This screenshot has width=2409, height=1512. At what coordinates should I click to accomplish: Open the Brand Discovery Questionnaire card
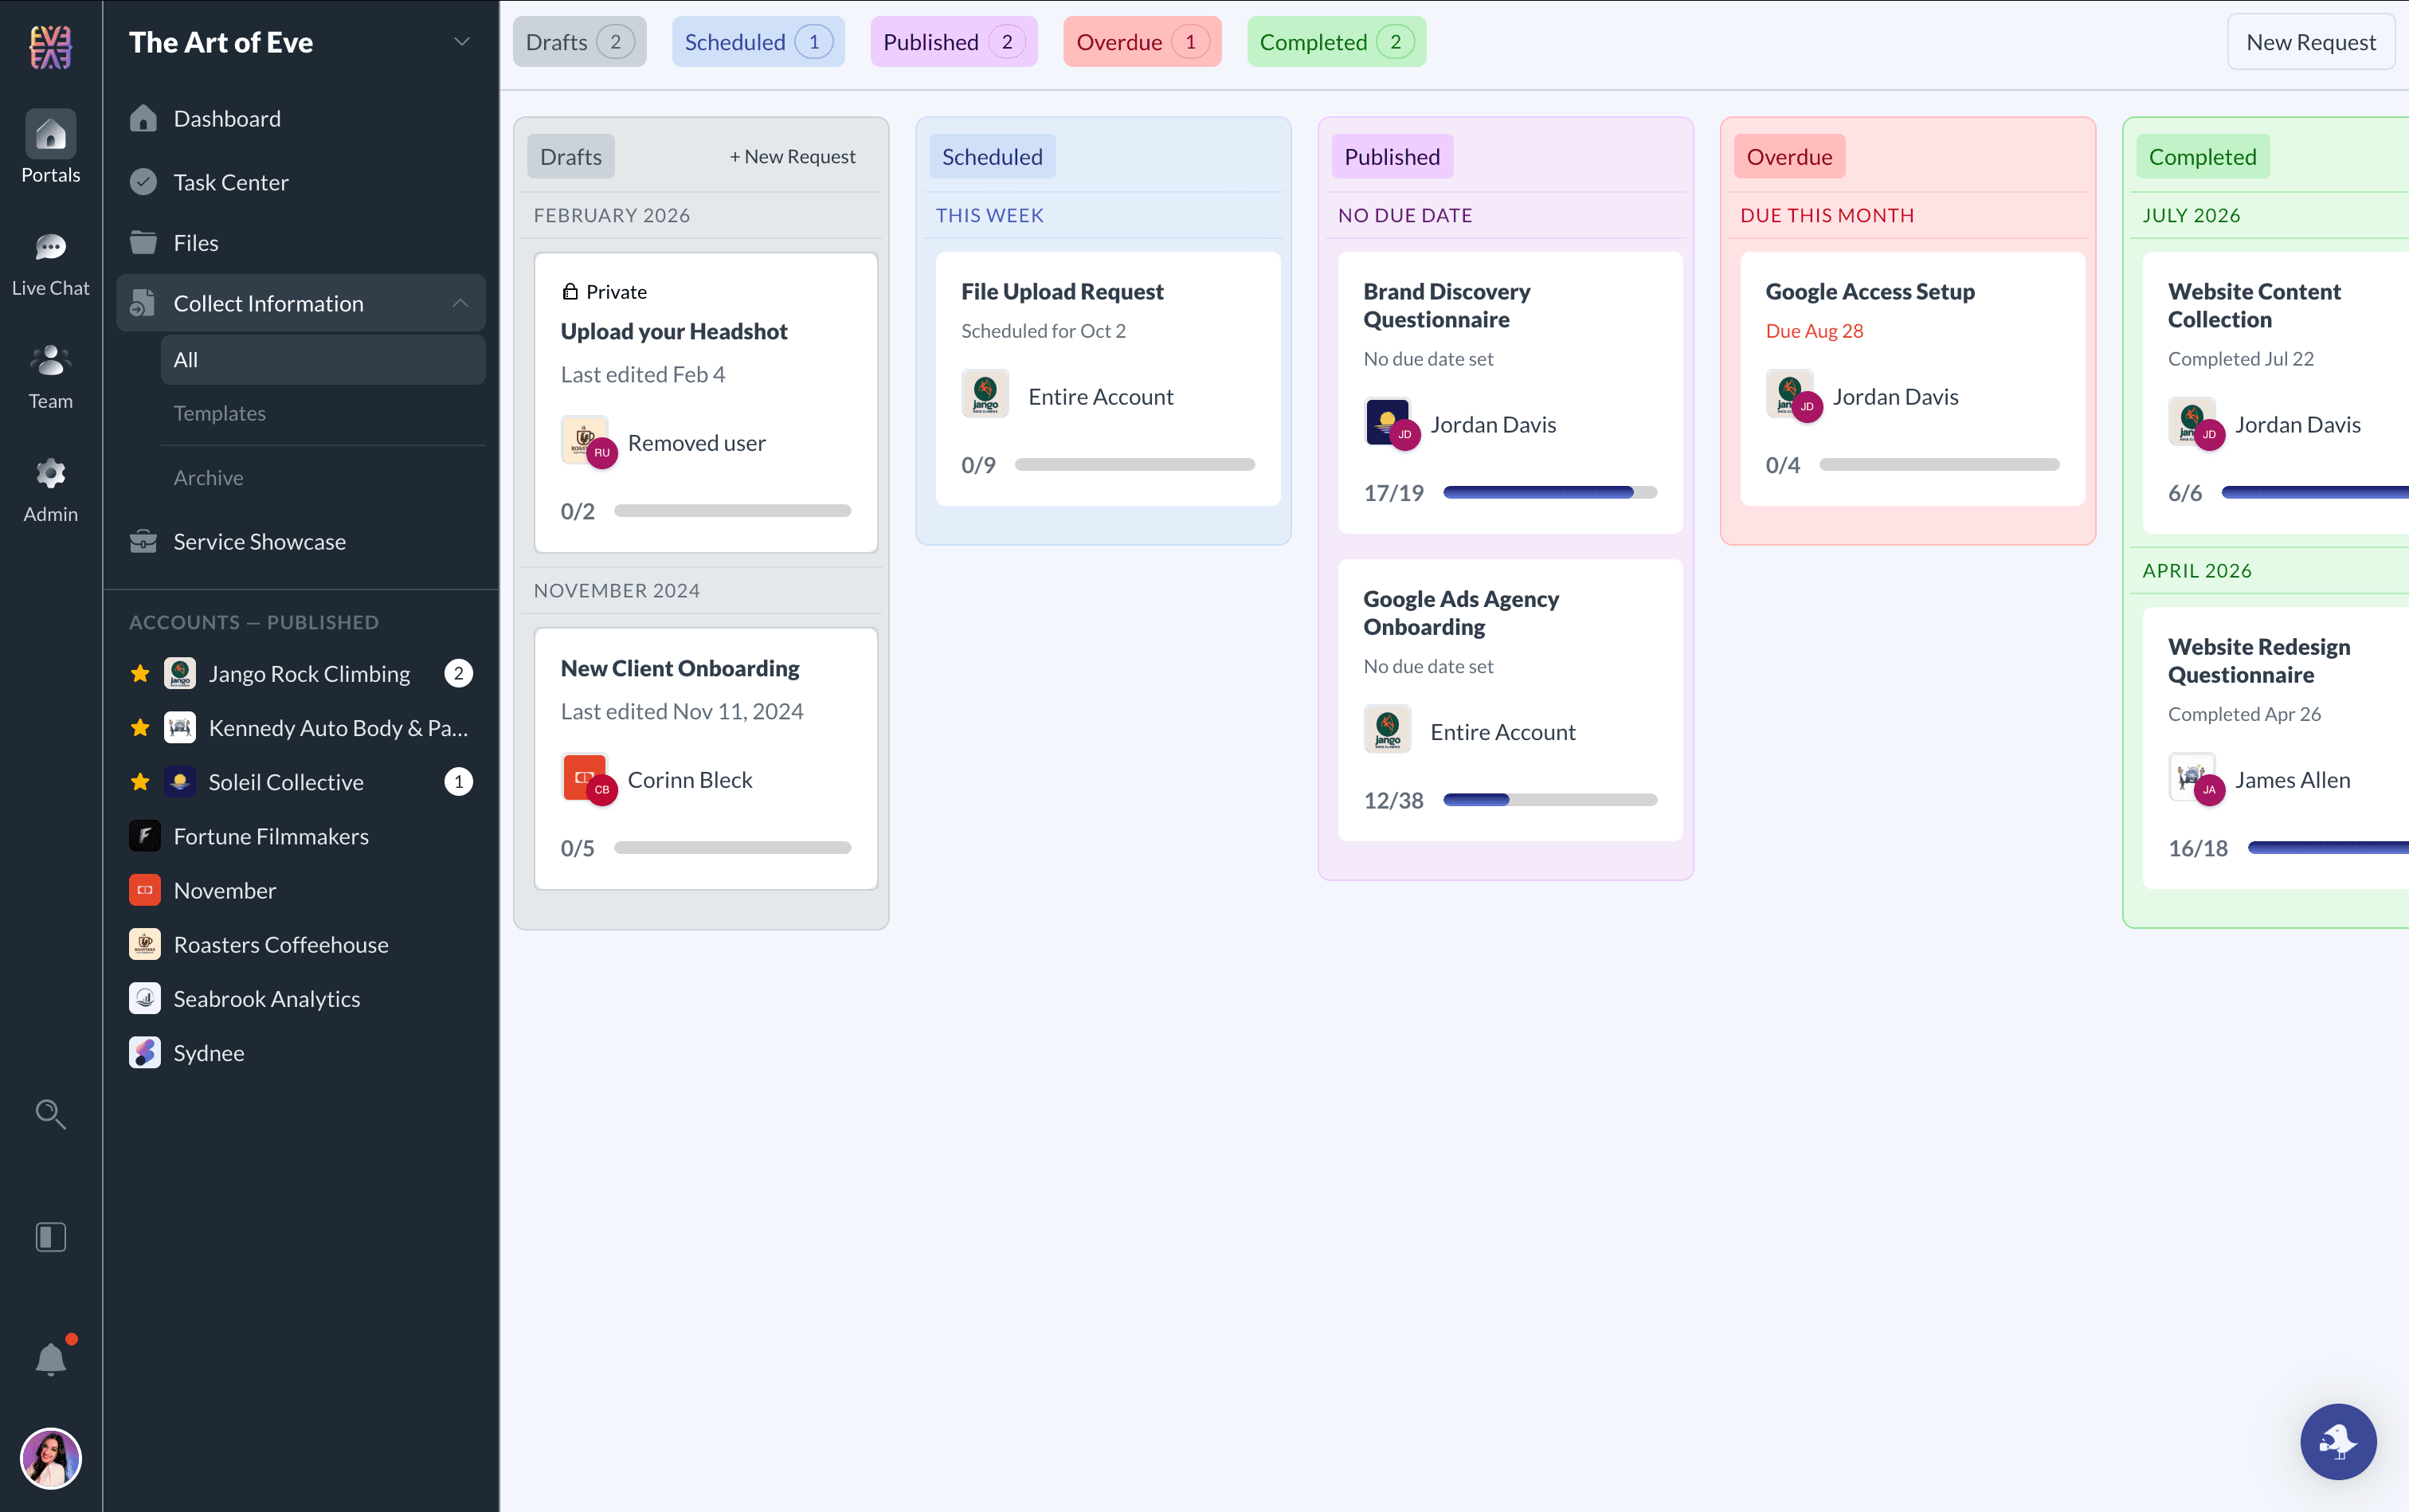(x=1510, y=392)
